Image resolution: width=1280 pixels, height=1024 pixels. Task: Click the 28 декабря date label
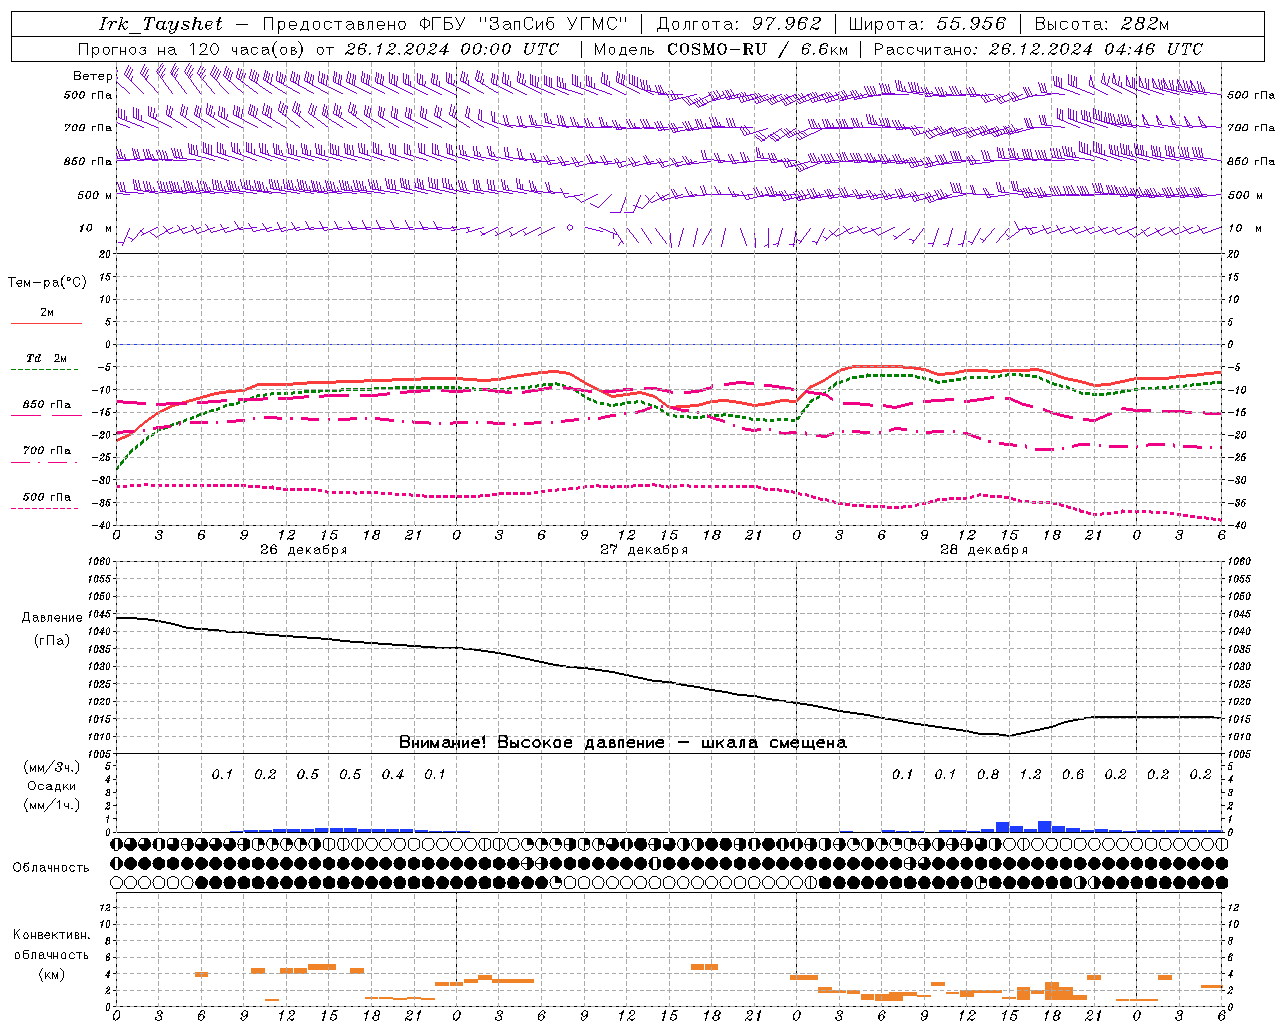pyautogui.click(x=984, y=550)
